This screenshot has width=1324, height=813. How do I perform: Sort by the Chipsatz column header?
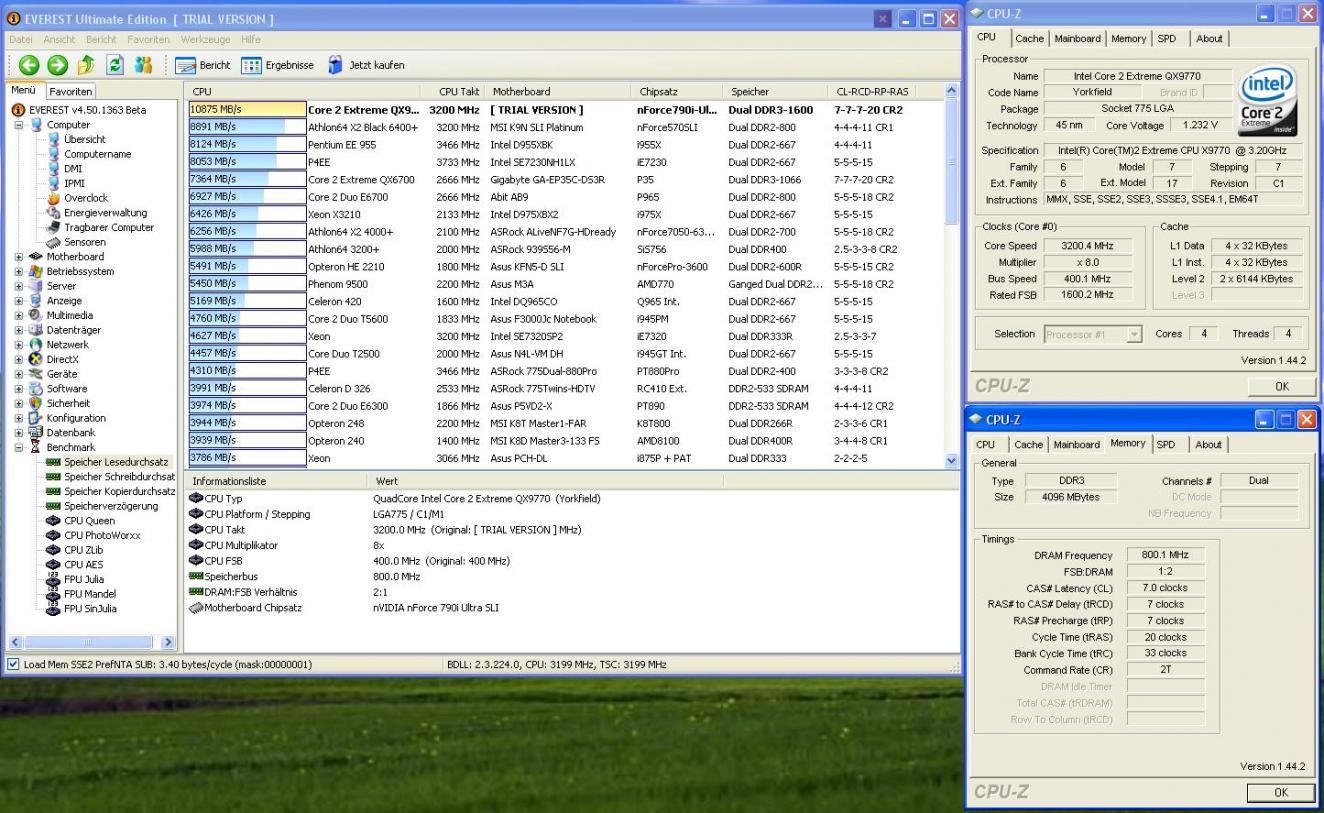click(x=678, y=91)
